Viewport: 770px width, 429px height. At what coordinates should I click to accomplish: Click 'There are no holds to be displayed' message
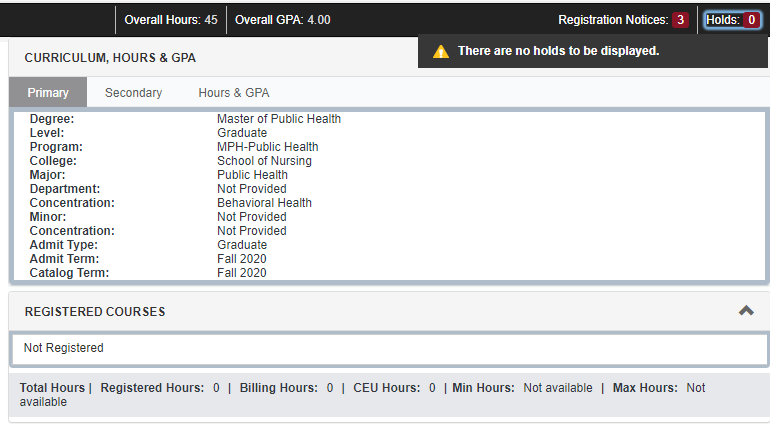558,51
